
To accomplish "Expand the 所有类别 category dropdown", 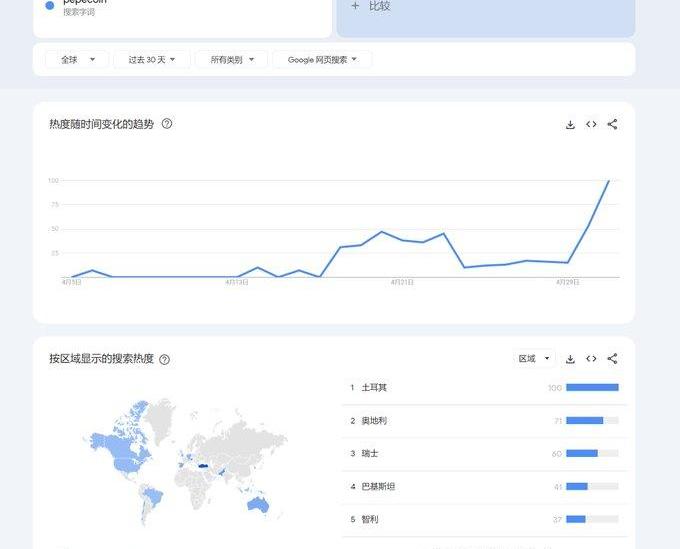I will click(x=232, y=60).
